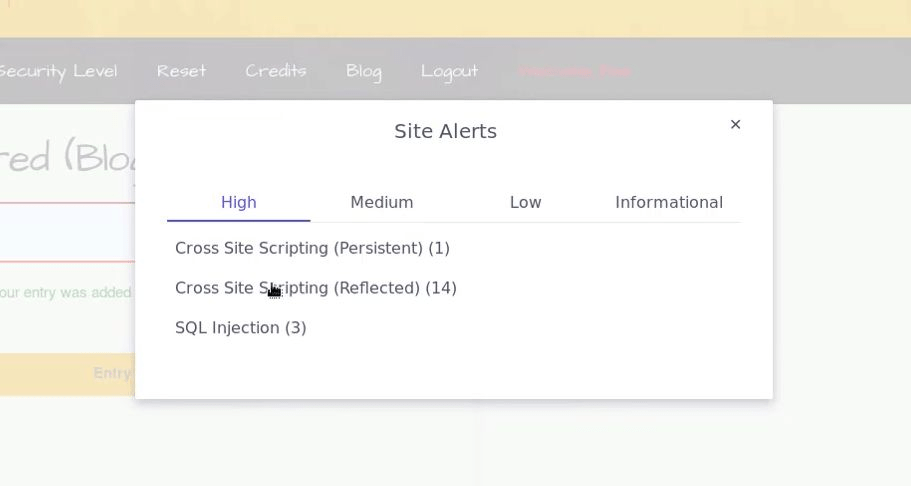Viewport: 911px width, 486px height.
Task: Click the Logout link
Action: click(x=449, y=71)
